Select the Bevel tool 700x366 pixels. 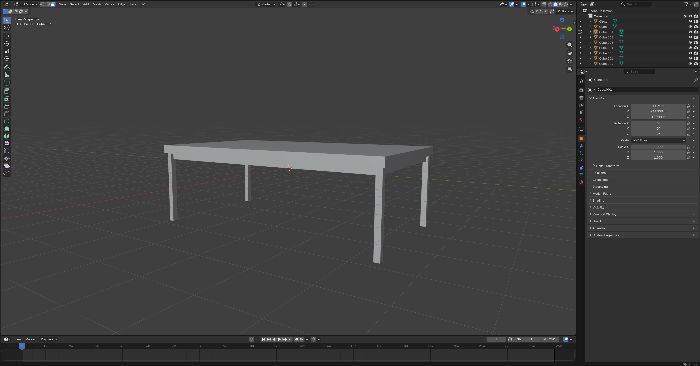tap(7, 106)
